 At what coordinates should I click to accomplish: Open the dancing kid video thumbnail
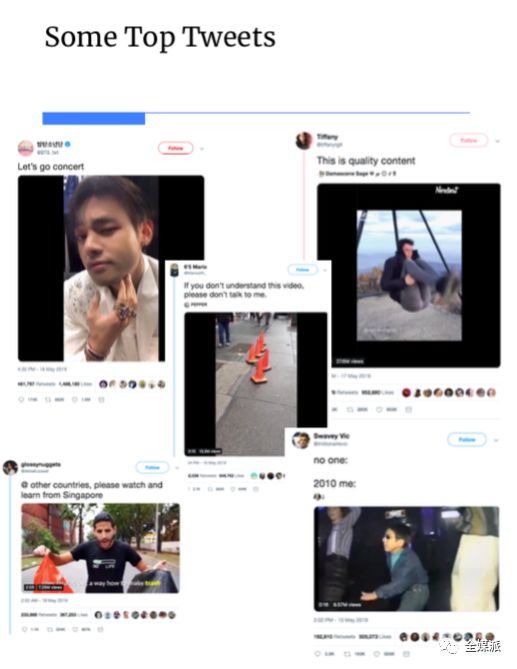tap(407, 558)
